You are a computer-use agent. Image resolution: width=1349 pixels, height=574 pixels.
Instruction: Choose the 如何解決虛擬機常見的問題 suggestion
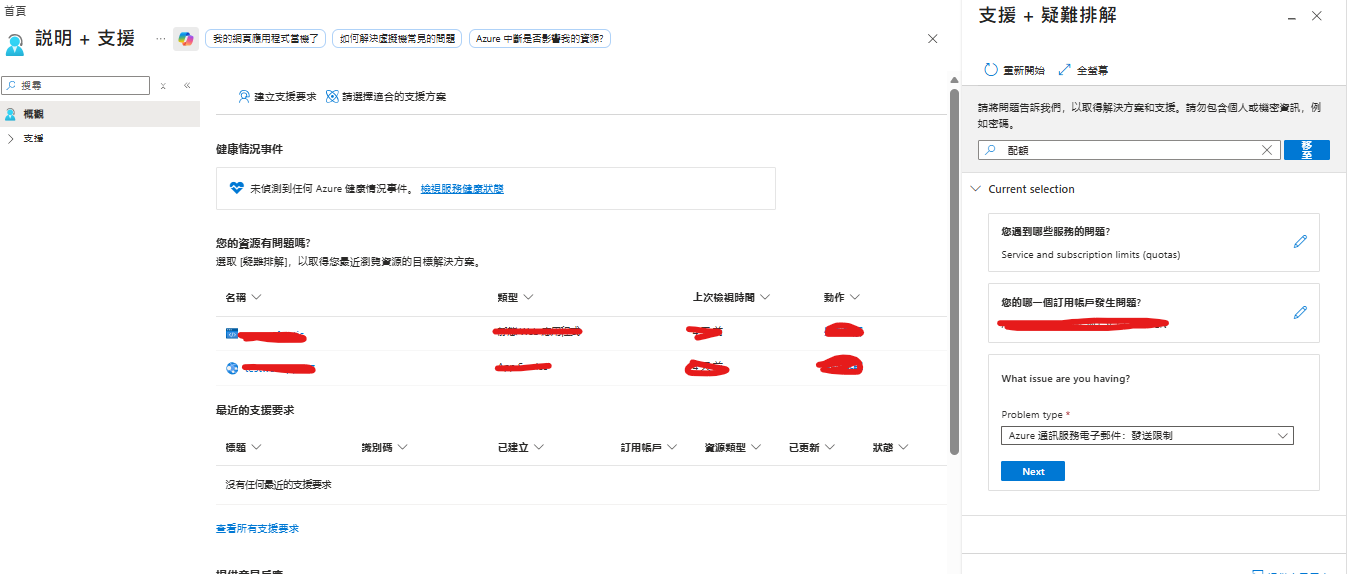tap(397, 39)
